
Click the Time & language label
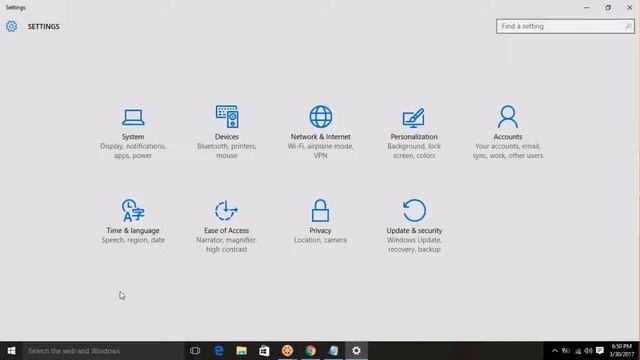click(x=133, y=231)
